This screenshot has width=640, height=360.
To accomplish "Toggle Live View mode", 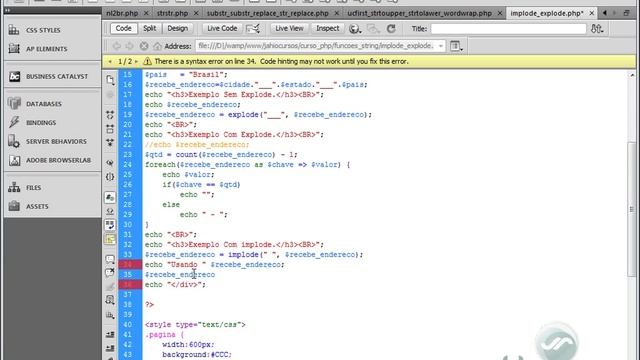I will tap(289, 29).
